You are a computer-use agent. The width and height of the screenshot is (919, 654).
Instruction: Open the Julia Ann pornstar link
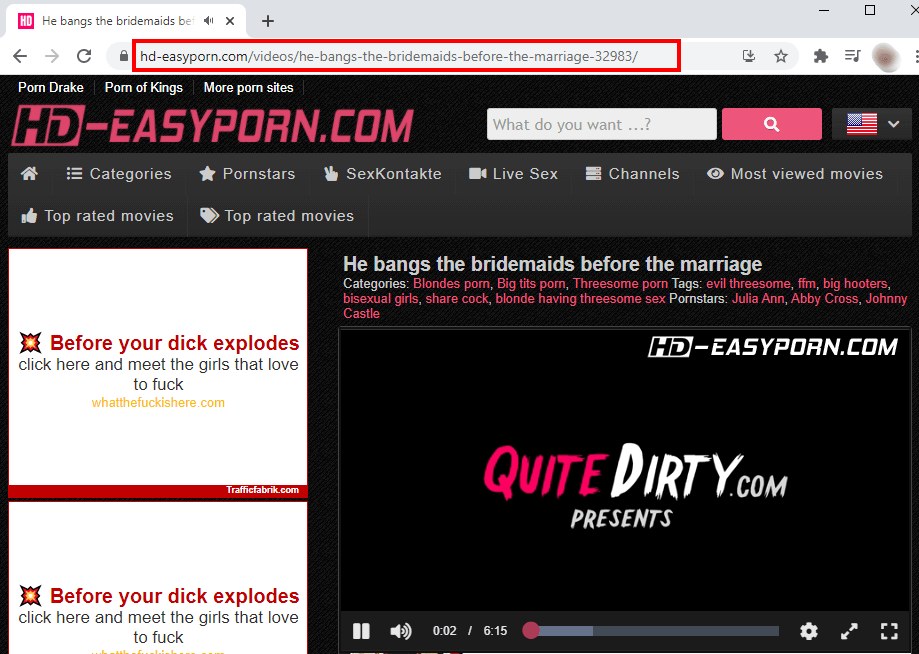tap(758, 299)
